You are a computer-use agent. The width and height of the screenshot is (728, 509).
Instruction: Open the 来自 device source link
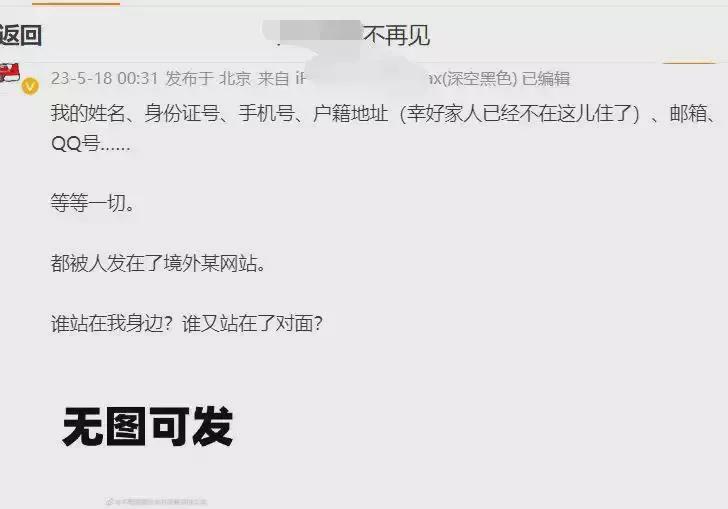tap(388, 78)
